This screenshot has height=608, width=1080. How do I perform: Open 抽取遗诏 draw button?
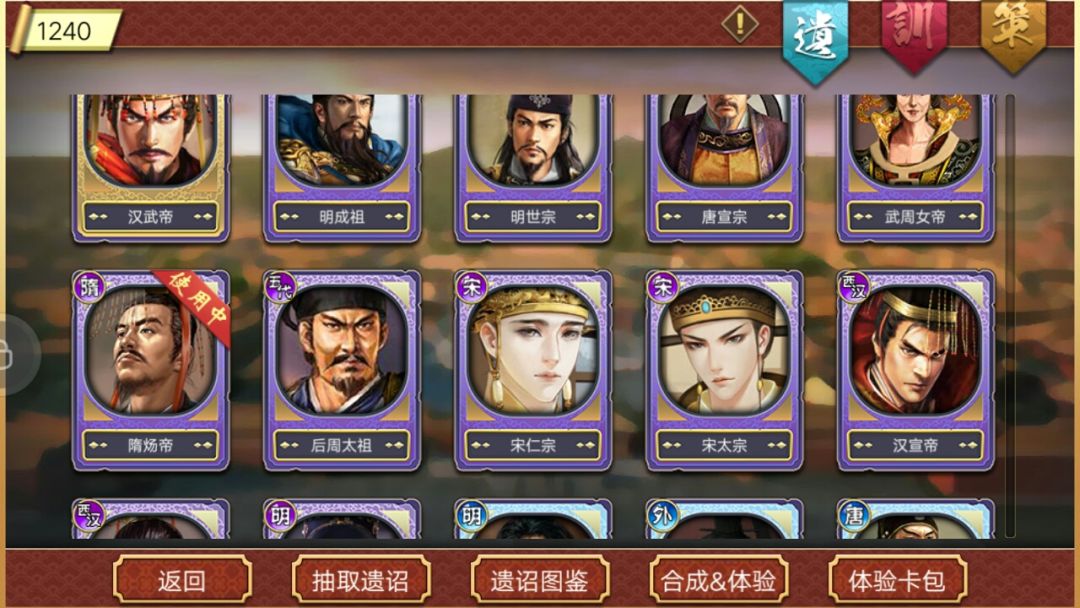[x=361, y=580]
